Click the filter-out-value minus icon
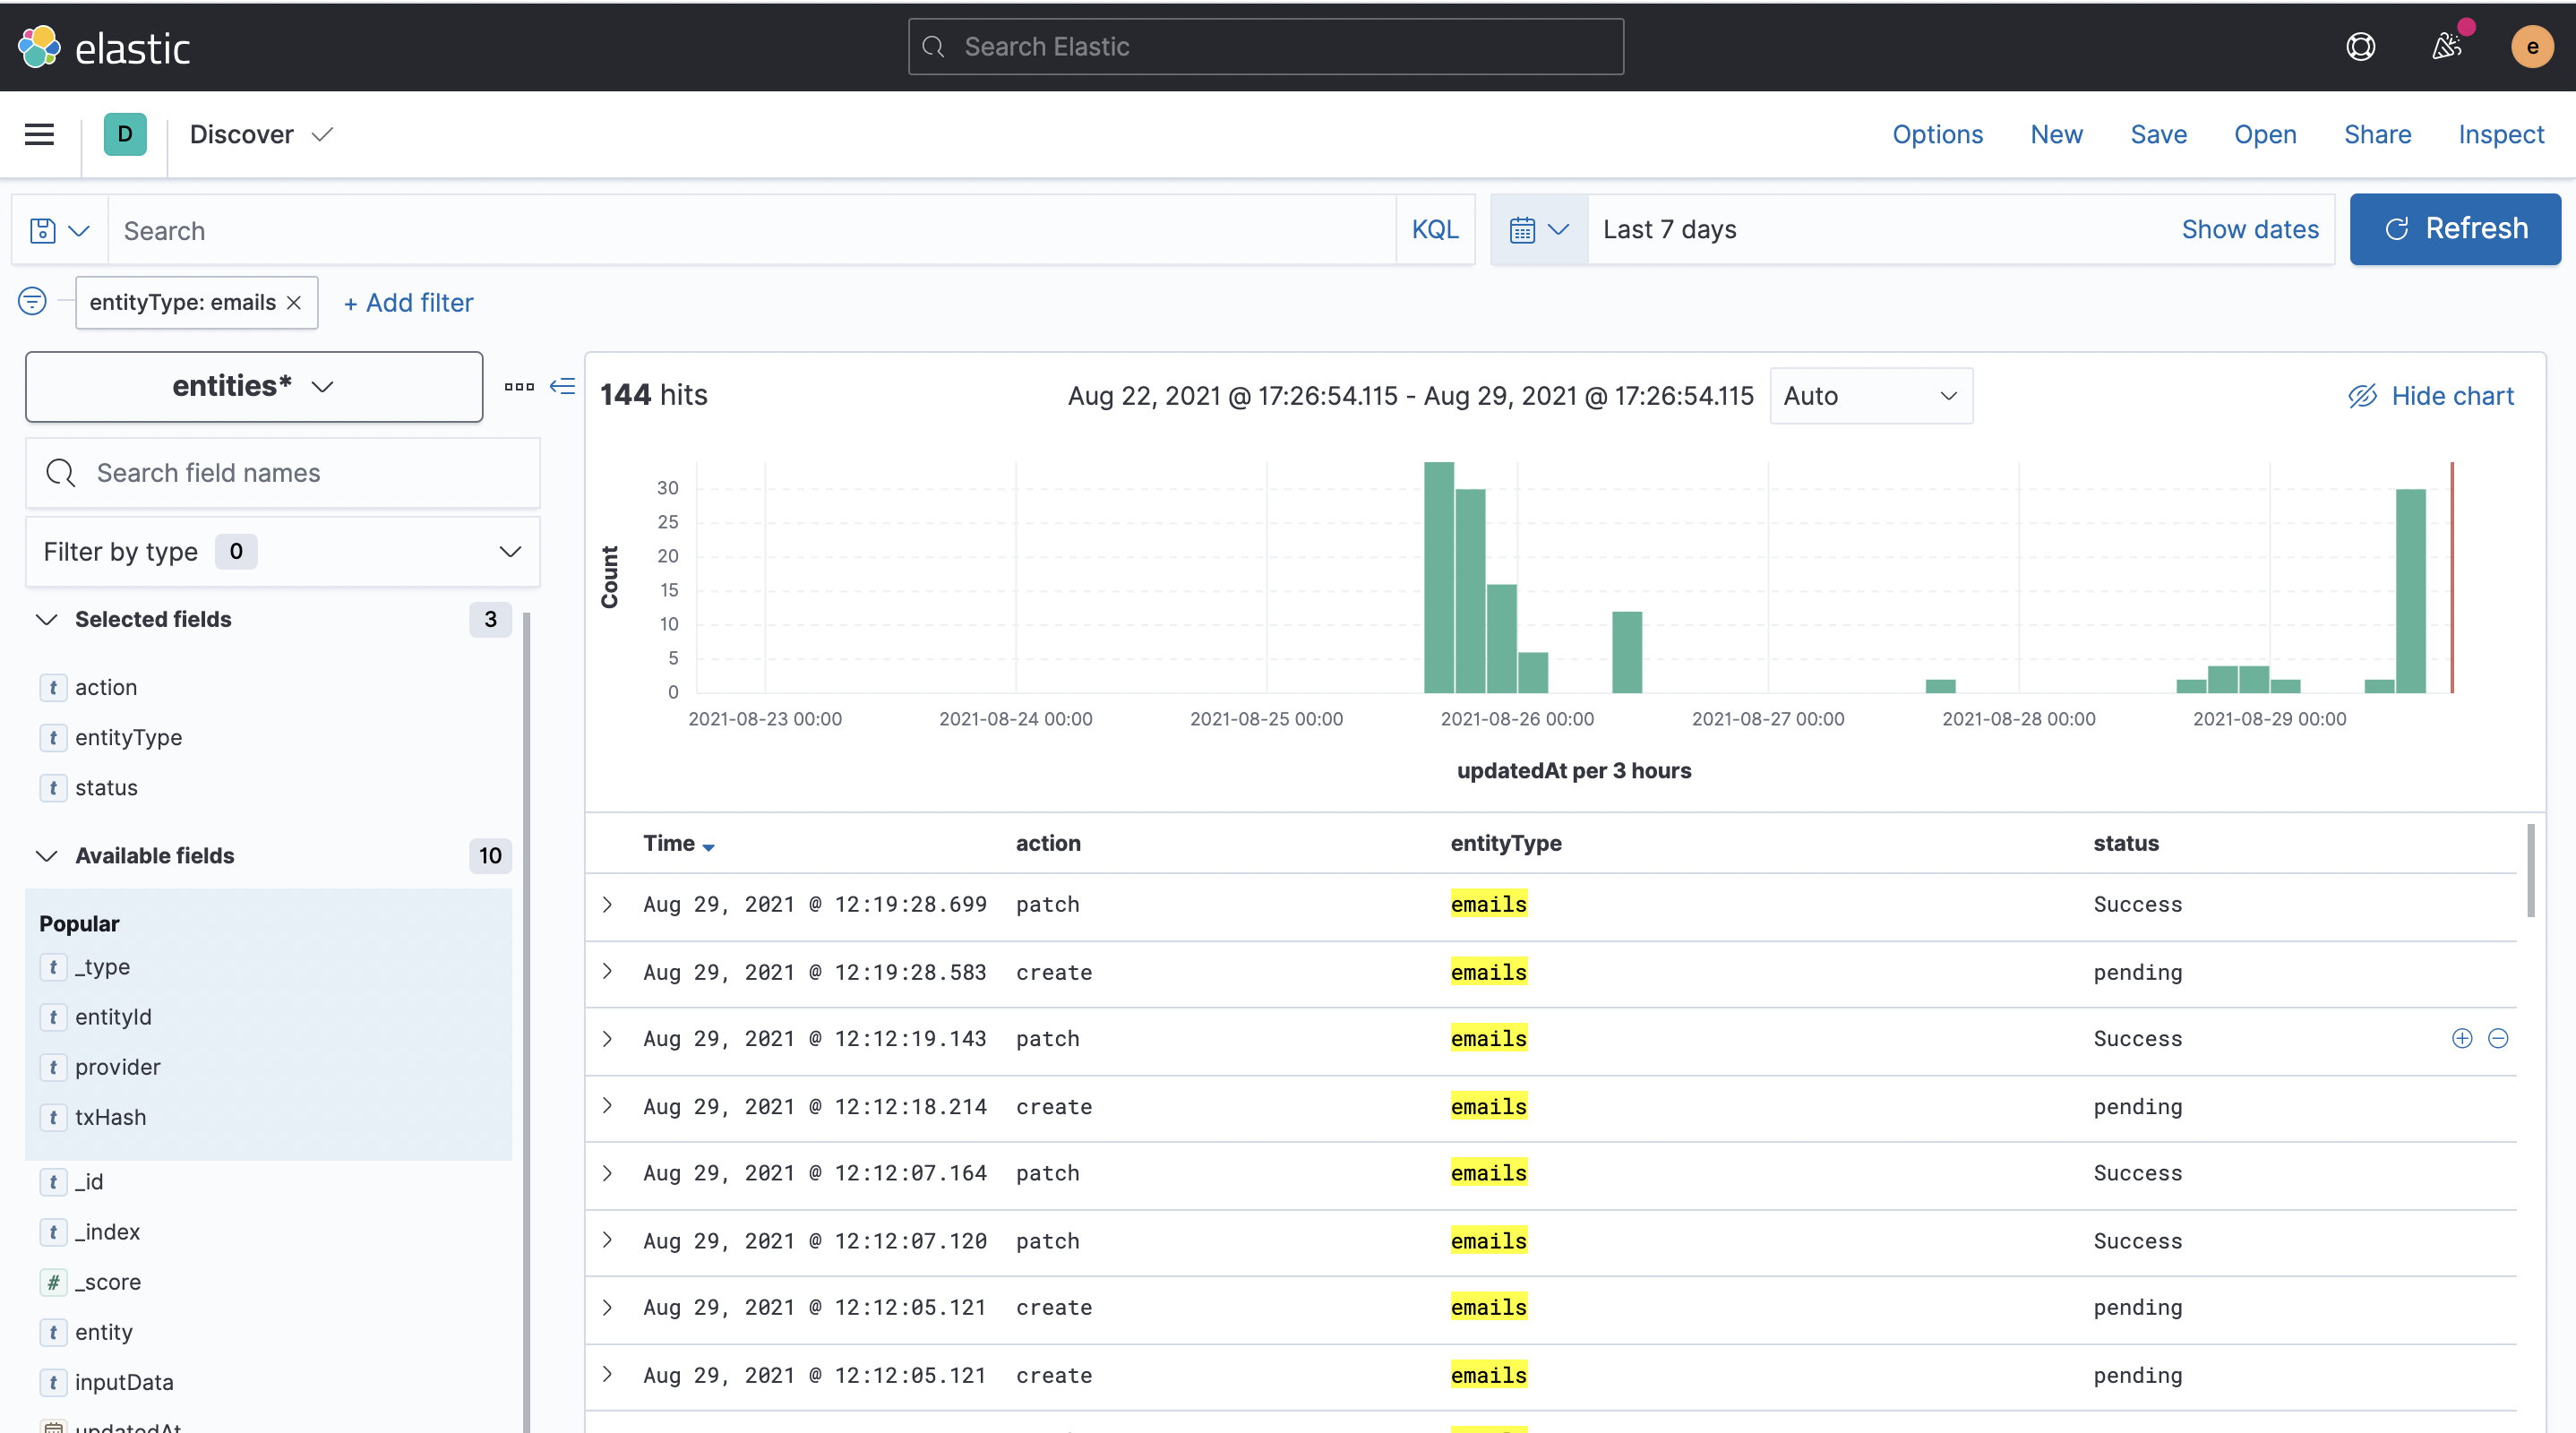This screenshot has height=1433, width=2576. point(2498,1039)
